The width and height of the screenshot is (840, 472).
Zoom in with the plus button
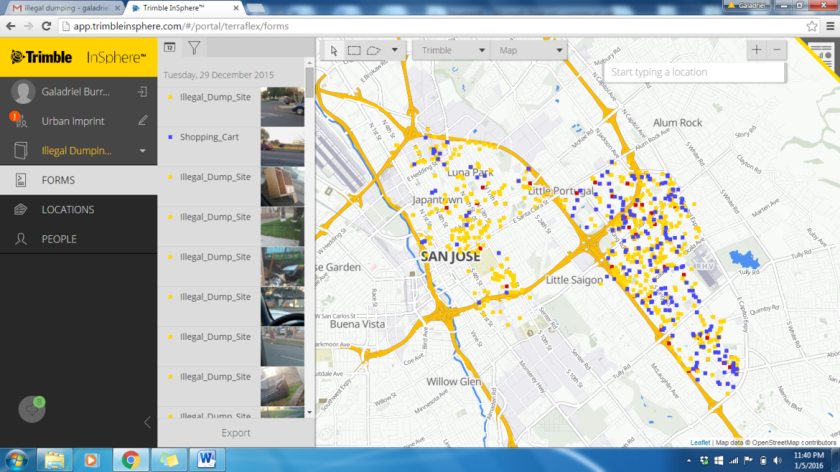(756, 50)
